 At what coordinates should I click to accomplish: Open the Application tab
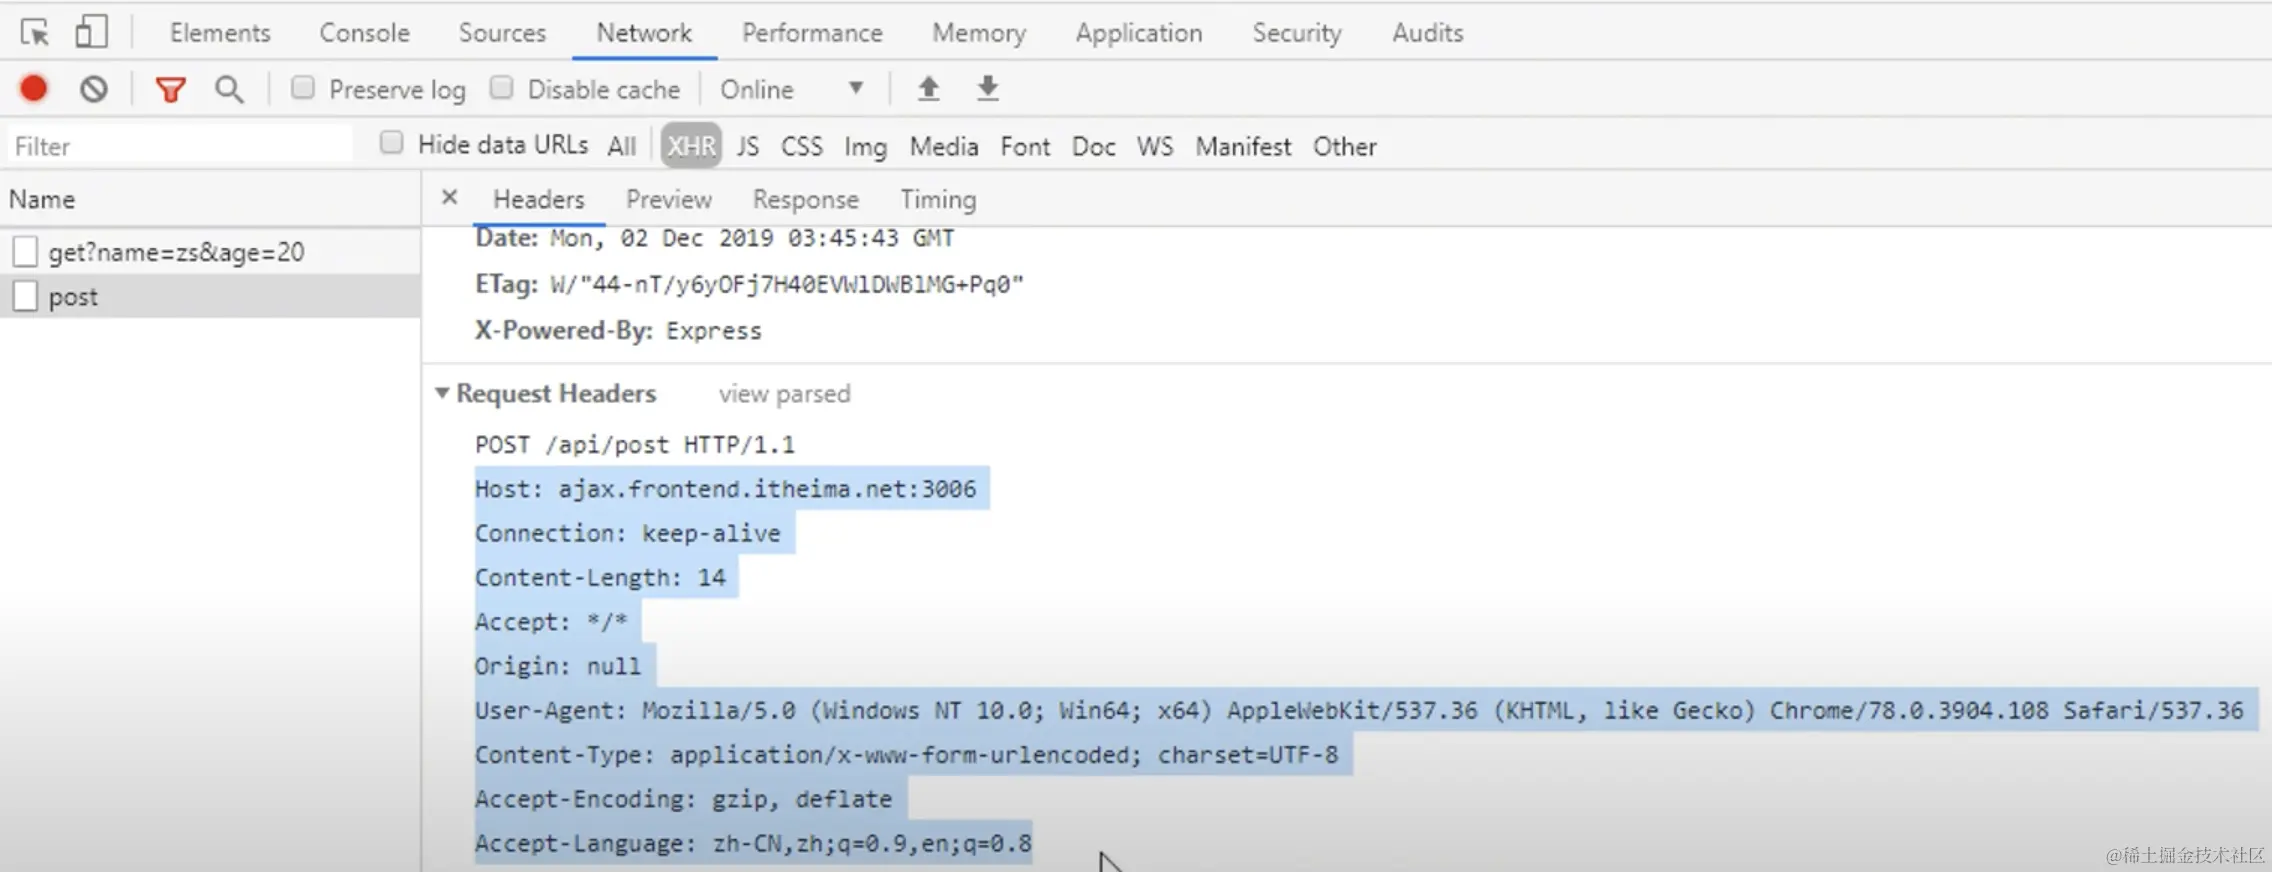[1139, 33]
